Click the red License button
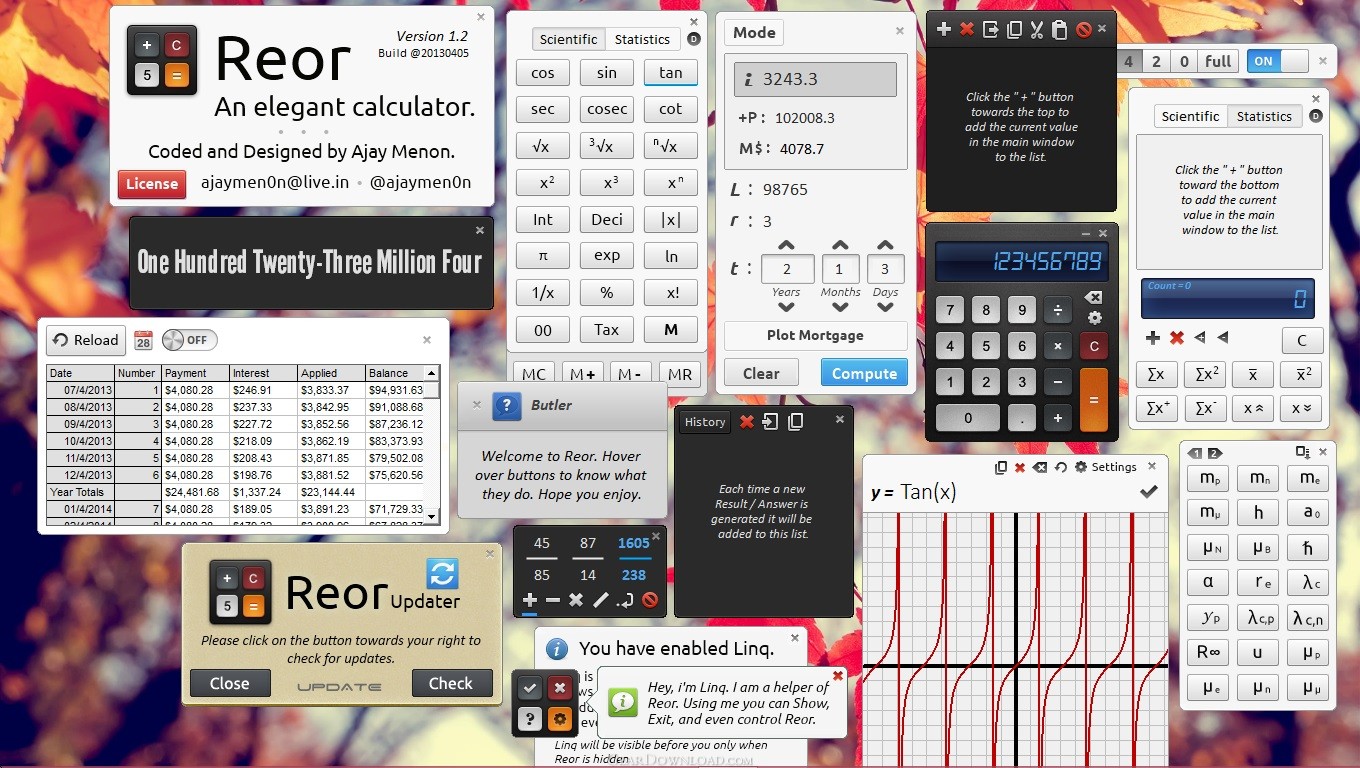Viewport: 1360px width, 768px height. pyautogui.click(x=152, y=184)
